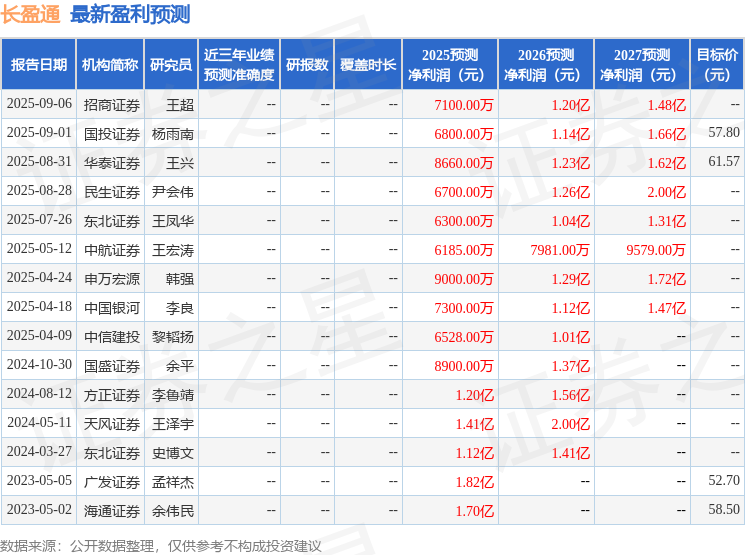Click the 报告日期 column header

(38, 65)
